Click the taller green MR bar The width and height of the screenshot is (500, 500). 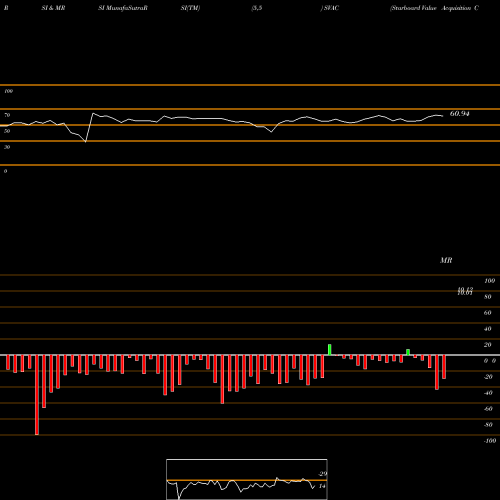(x=330, y=350)
